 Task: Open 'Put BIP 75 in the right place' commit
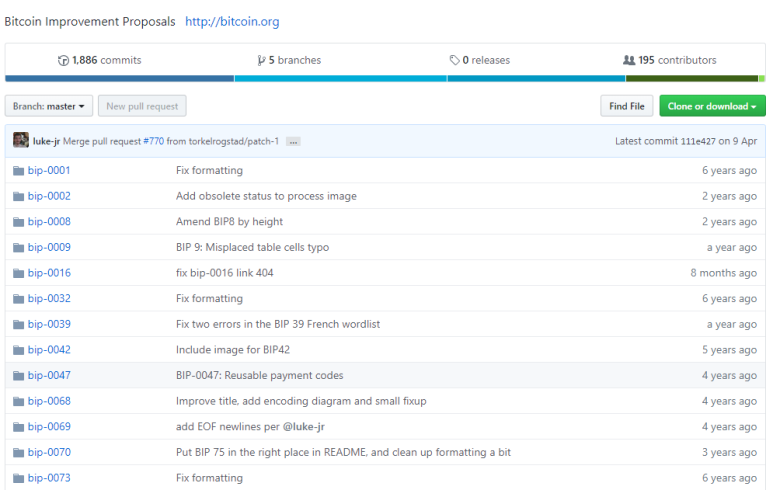[x=343, y=453]
